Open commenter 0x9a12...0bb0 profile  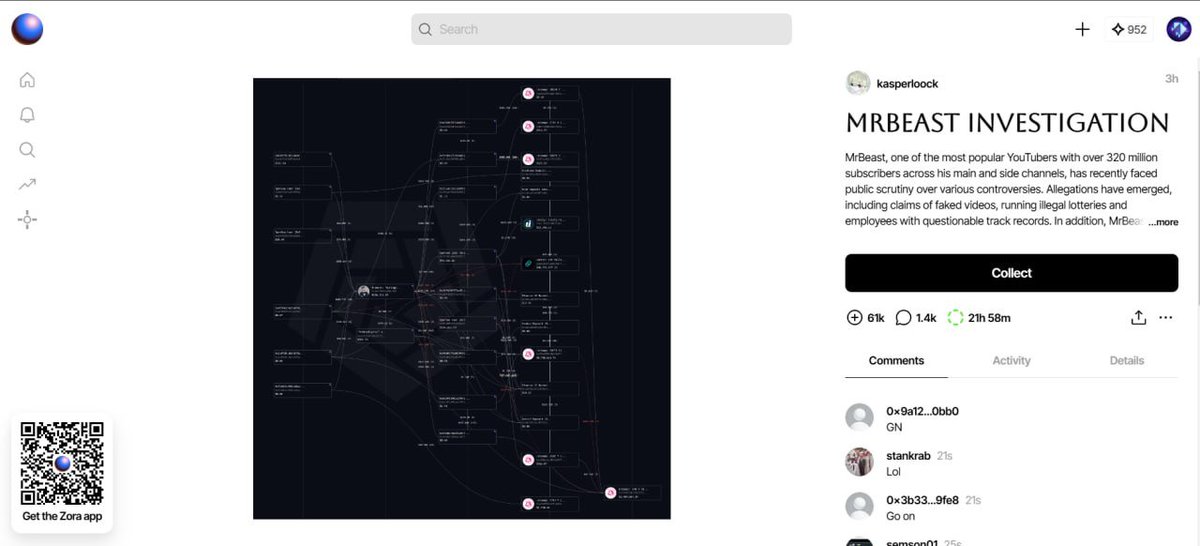click(922, 411)
